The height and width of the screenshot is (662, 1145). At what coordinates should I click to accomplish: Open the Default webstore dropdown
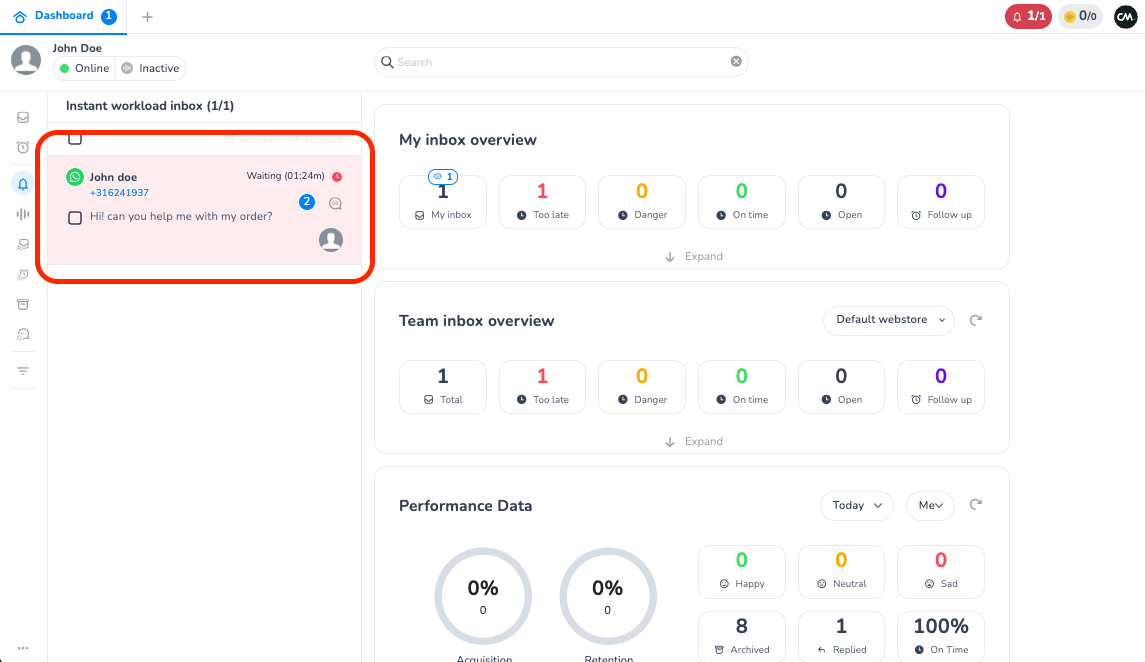point(888,320)
